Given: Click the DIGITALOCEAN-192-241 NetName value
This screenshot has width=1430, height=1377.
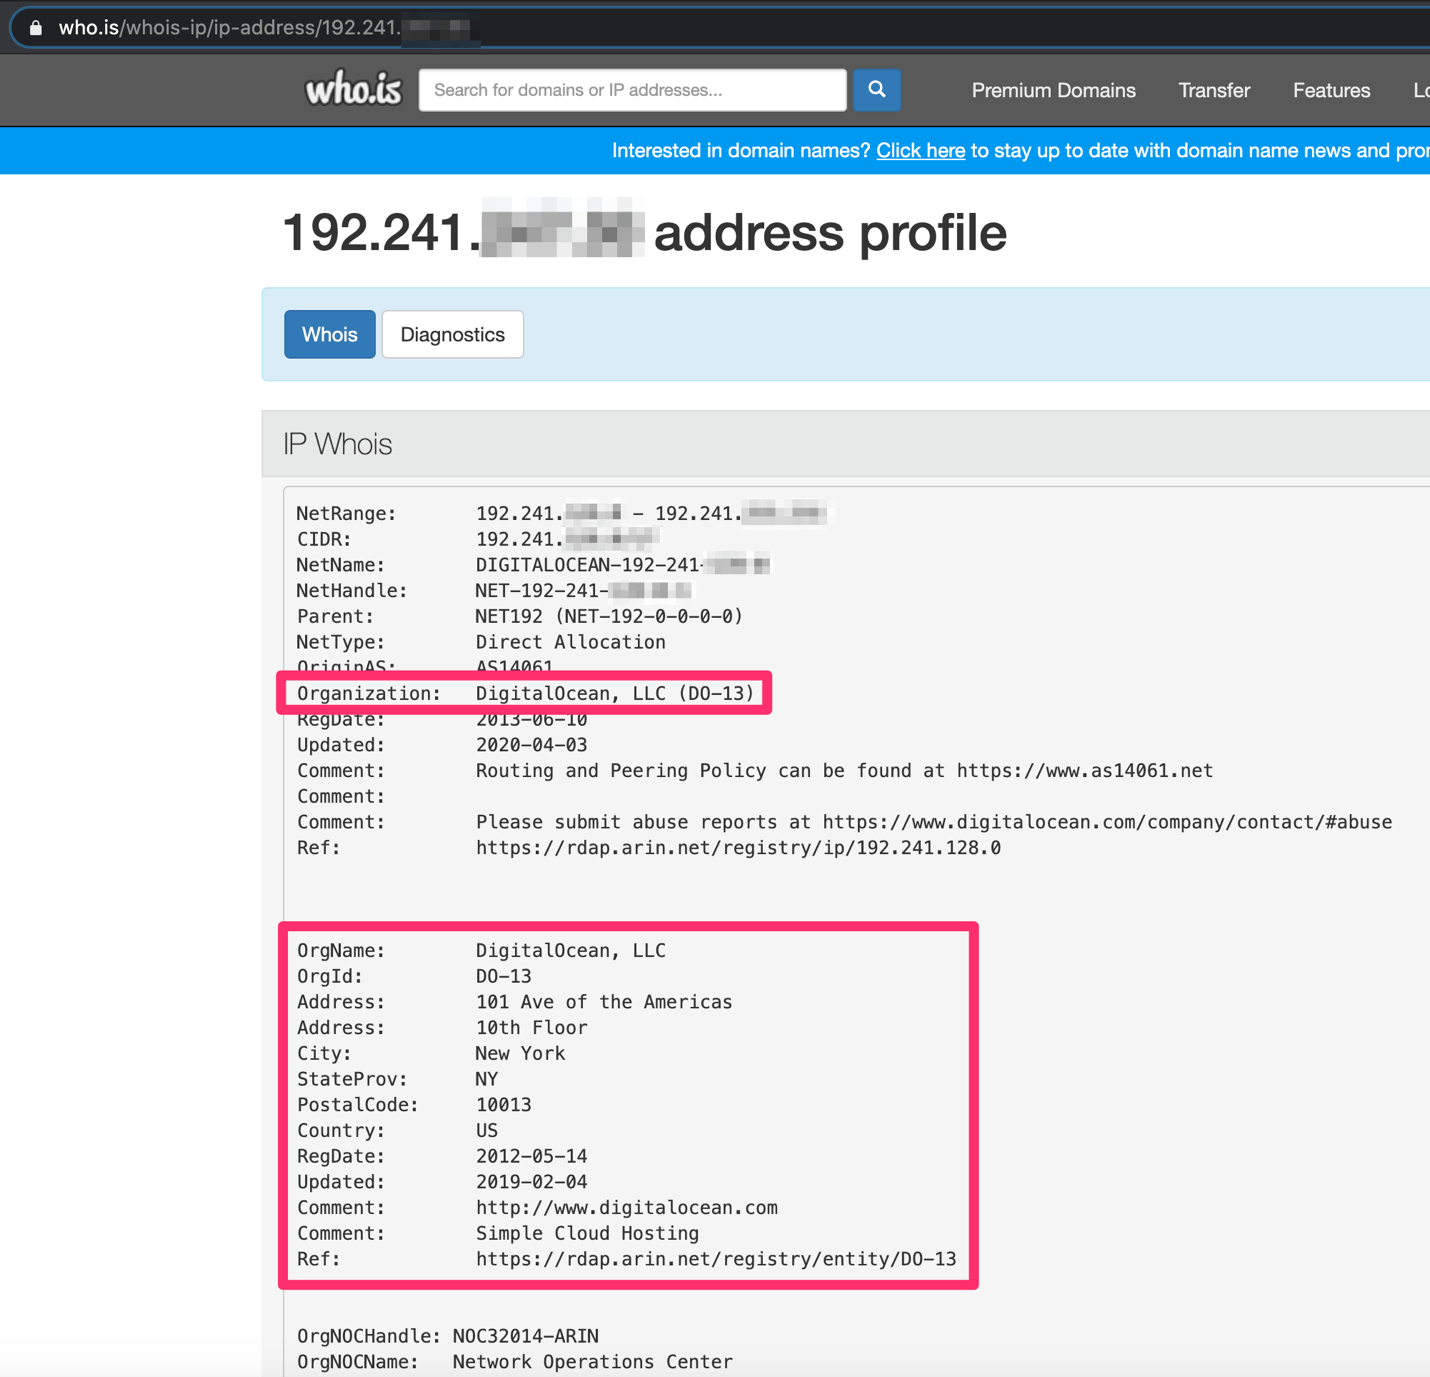Looking at the screenshot, I should [622, 565].
